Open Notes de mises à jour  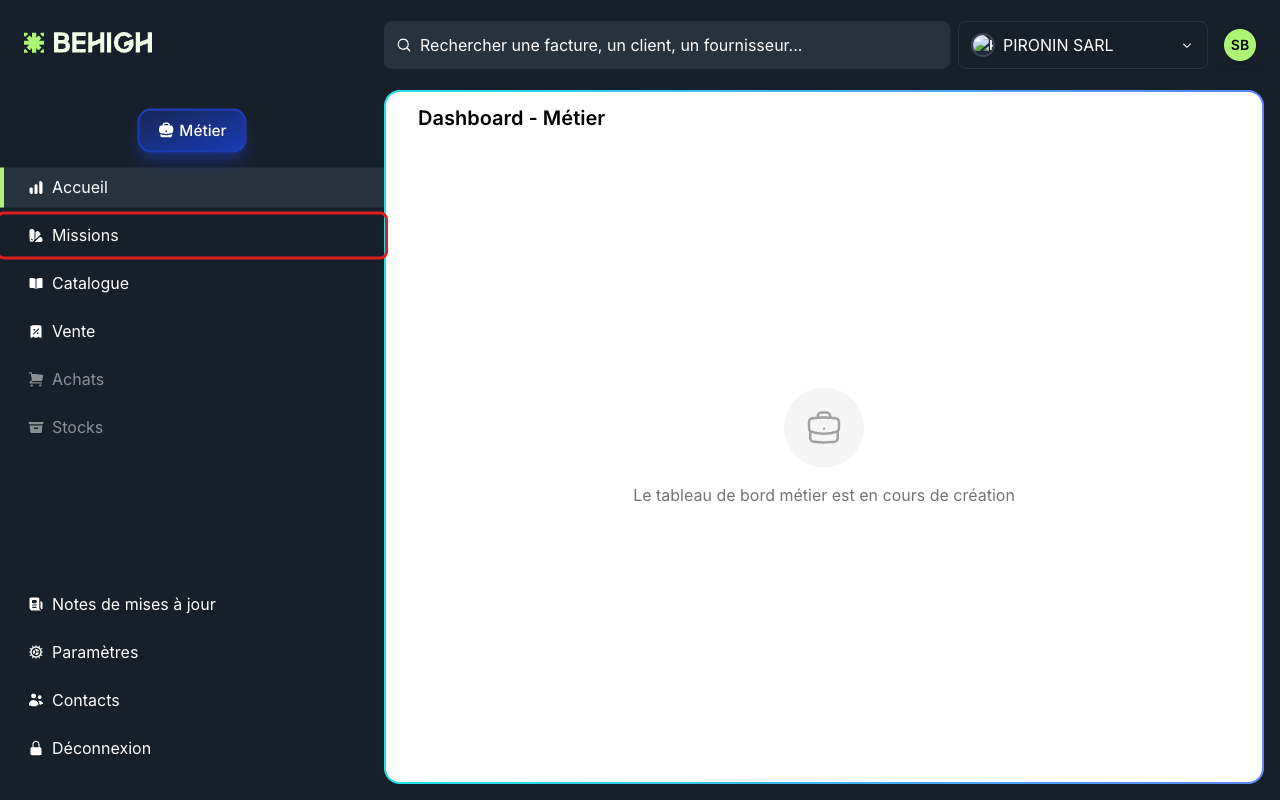pyautogui.click(x=192, y=604)
